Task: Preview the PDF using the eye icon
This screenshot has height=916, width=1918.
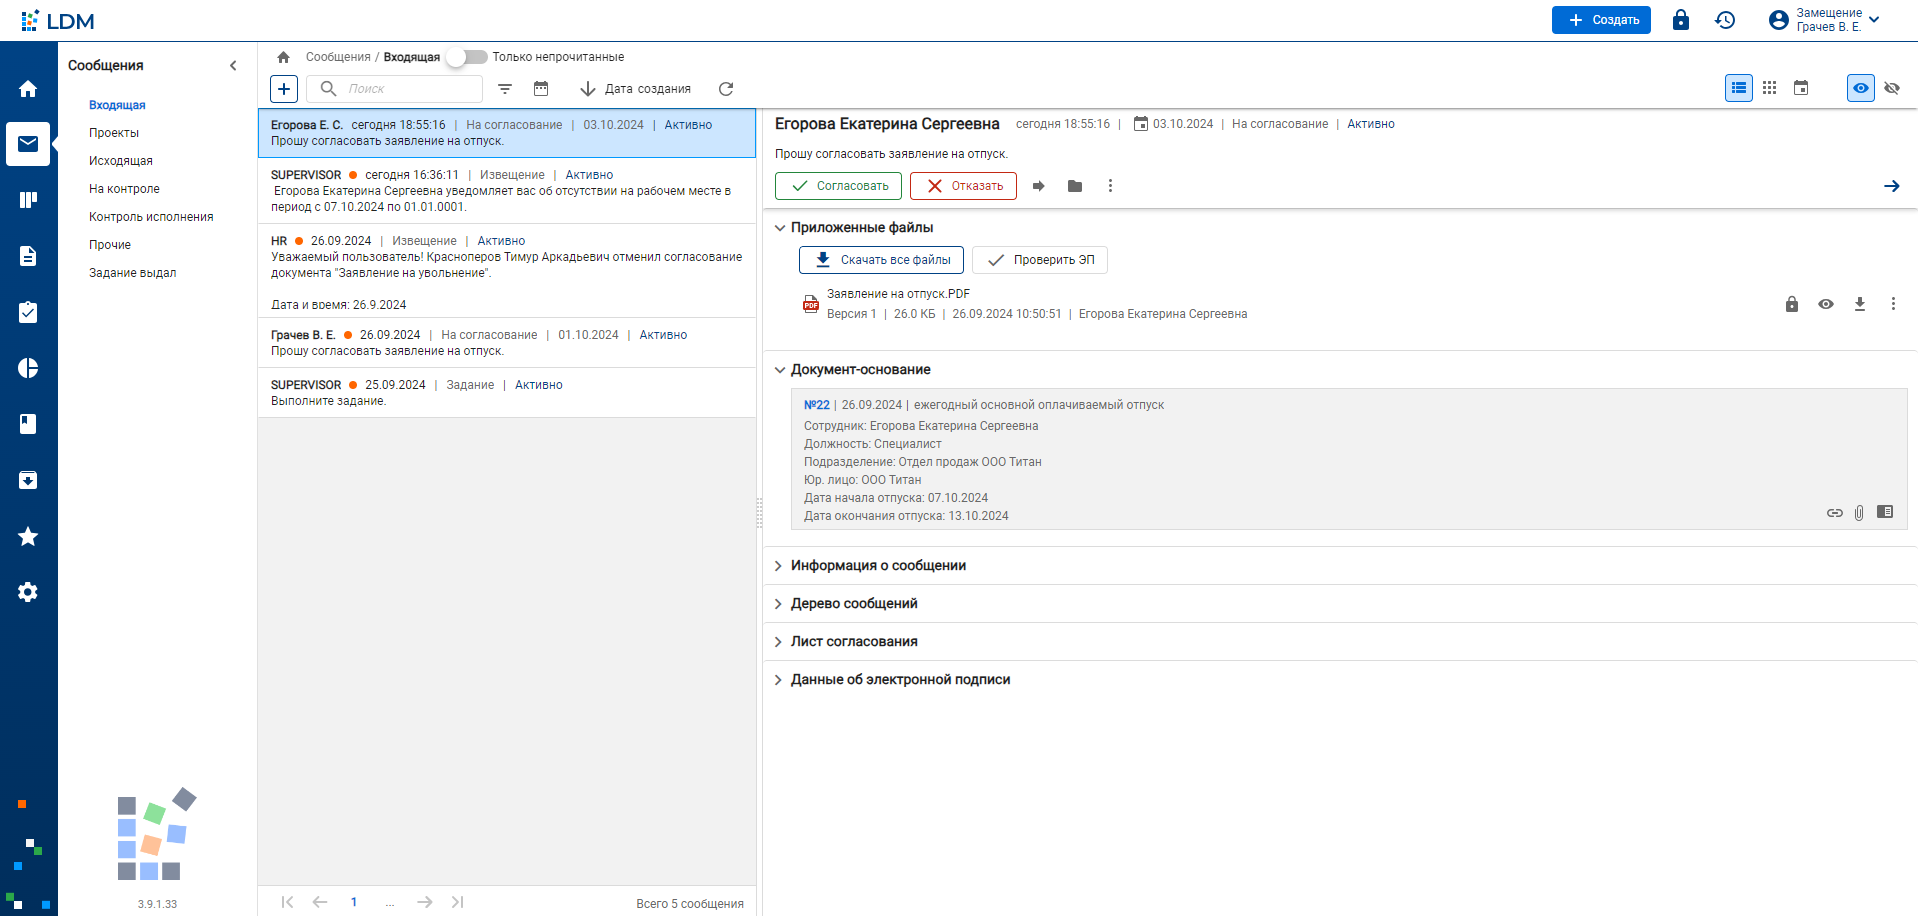Action: point(1827,305)
